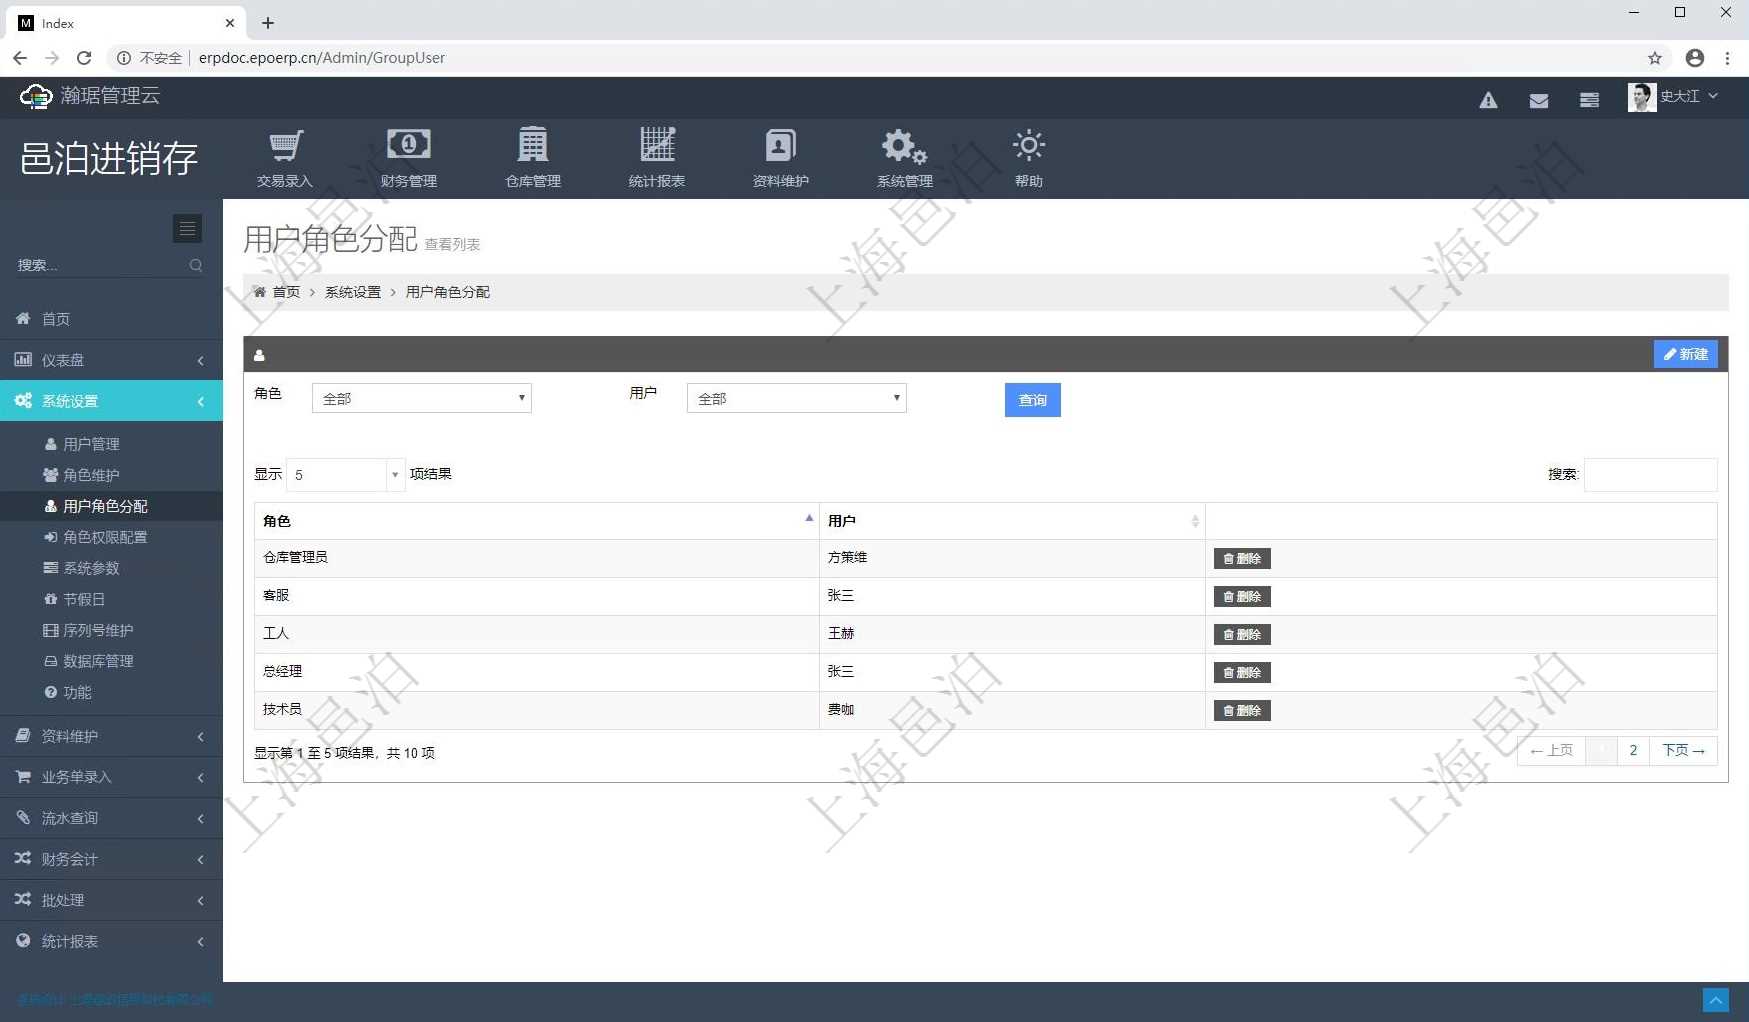Open the 资料维护 contact book icon
The height and width of the screenshot is (1022, 1749).
(x=780, y=147)
